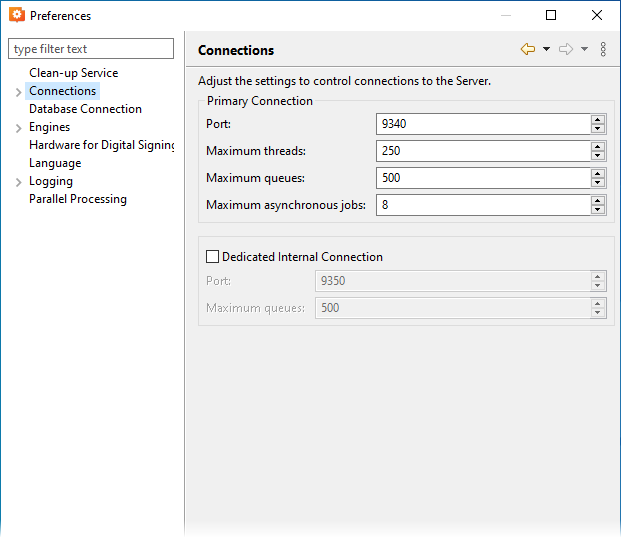The height and width of the screenshot is (538, 621).
Task: Open the forward history dropdown arrow
Action: (x=584, y=49)
